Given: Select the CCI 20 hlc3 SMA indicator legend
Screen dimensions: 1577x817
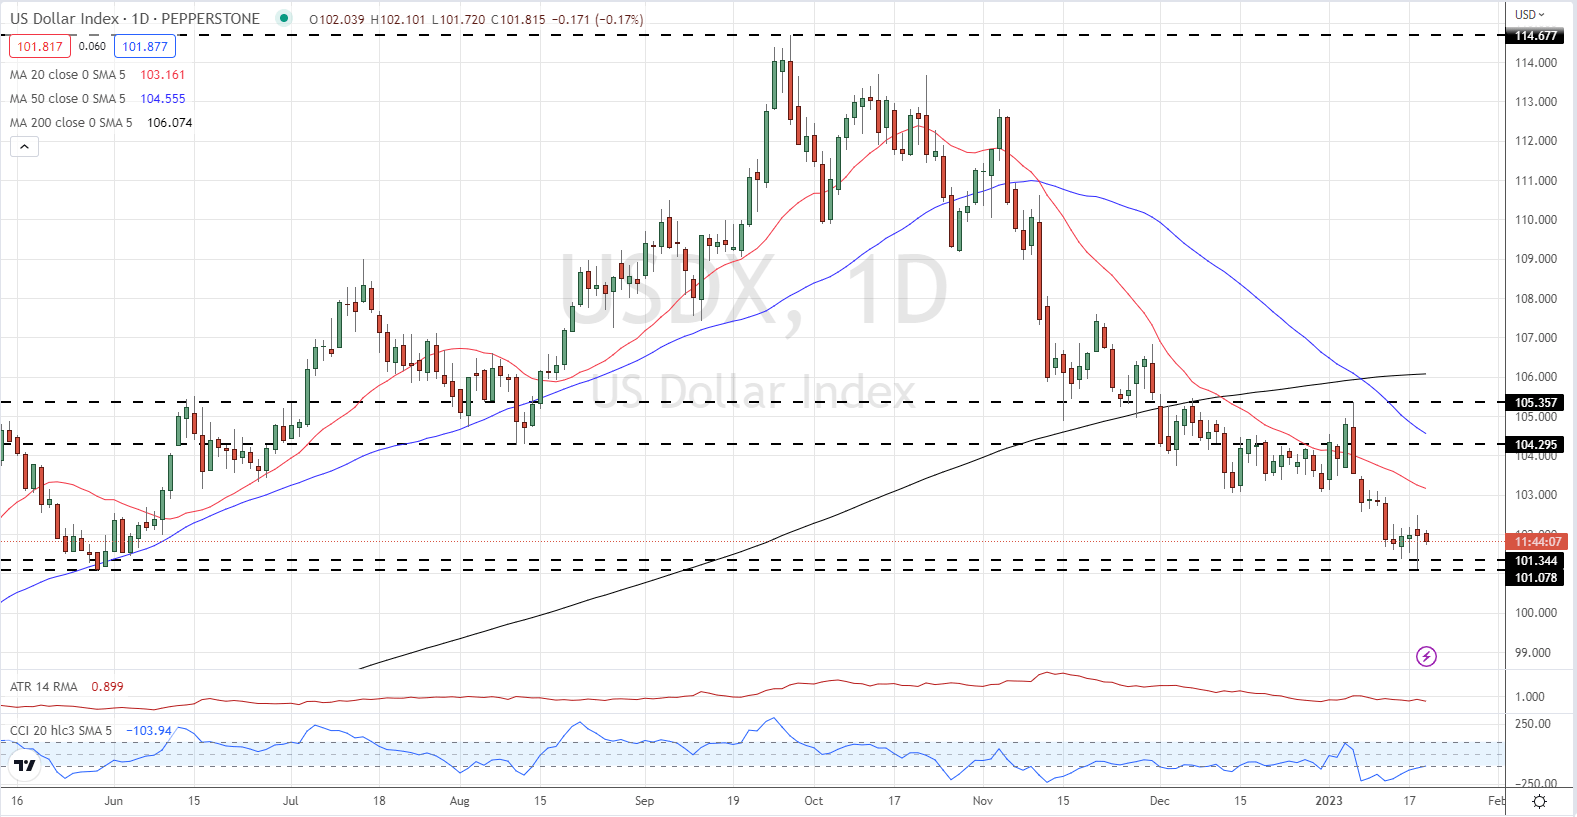Looking at the screenshot, I should coord(61,731).
